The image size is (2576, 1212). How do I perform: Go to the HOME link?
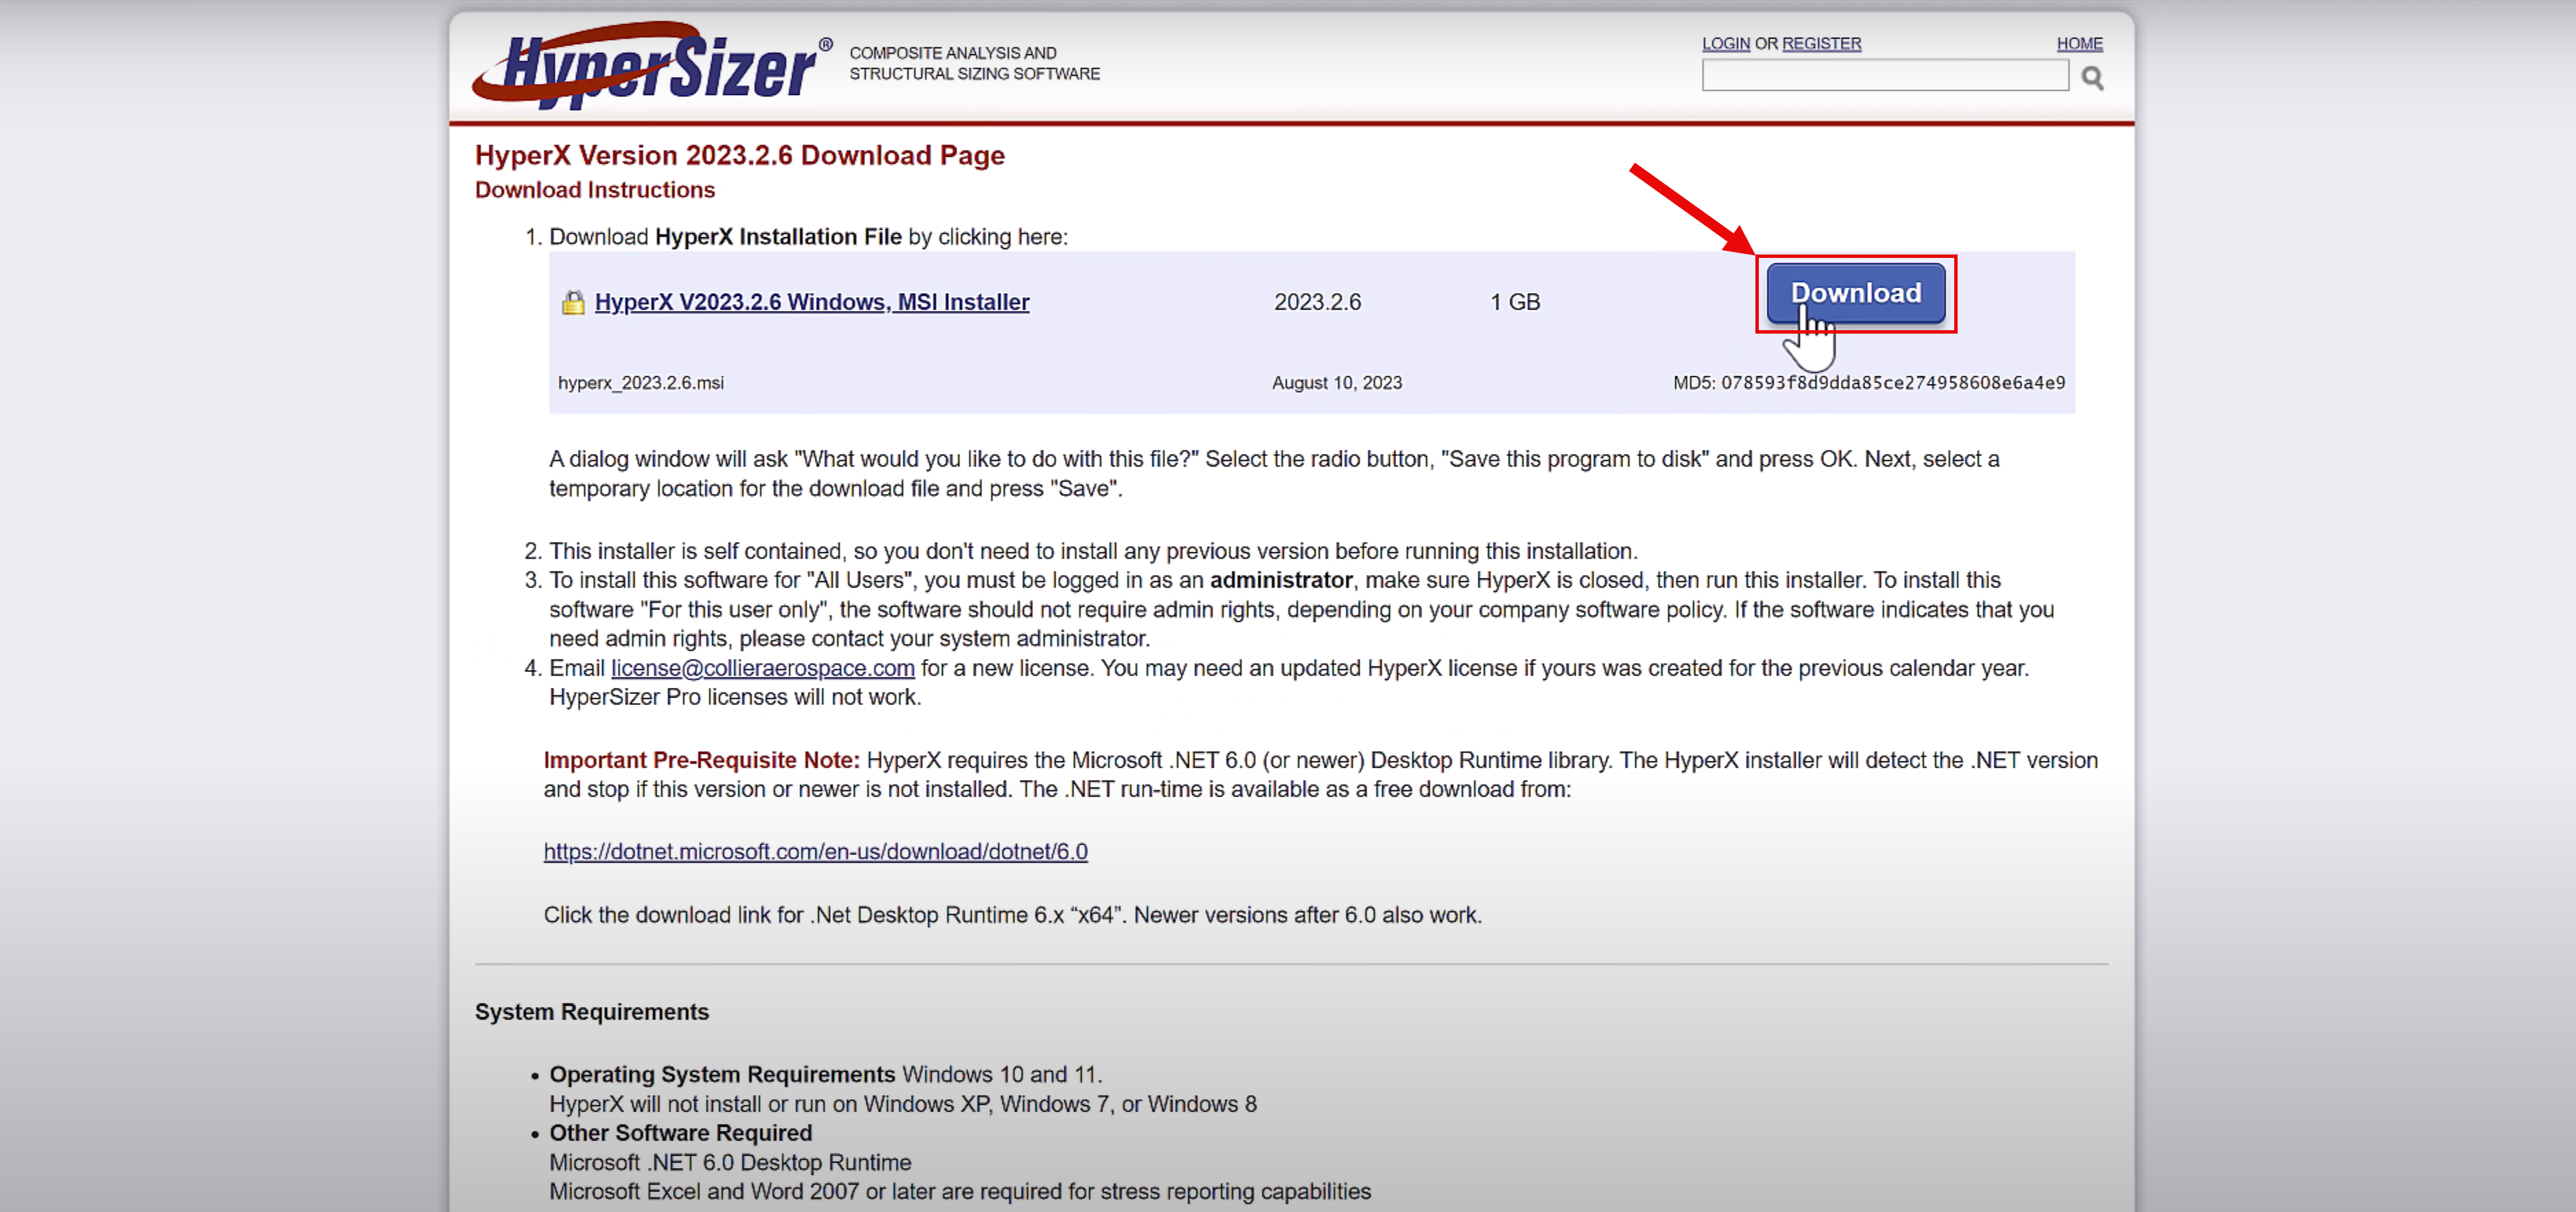[2079, 44]
